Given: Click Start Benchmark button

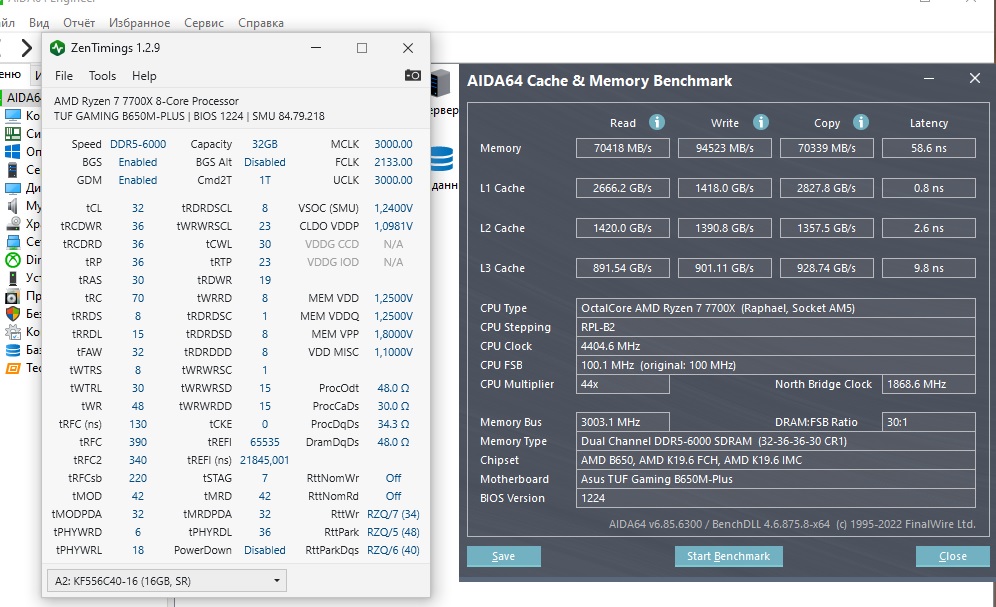Looking at the screenshot, I should (x=729, y=556).
